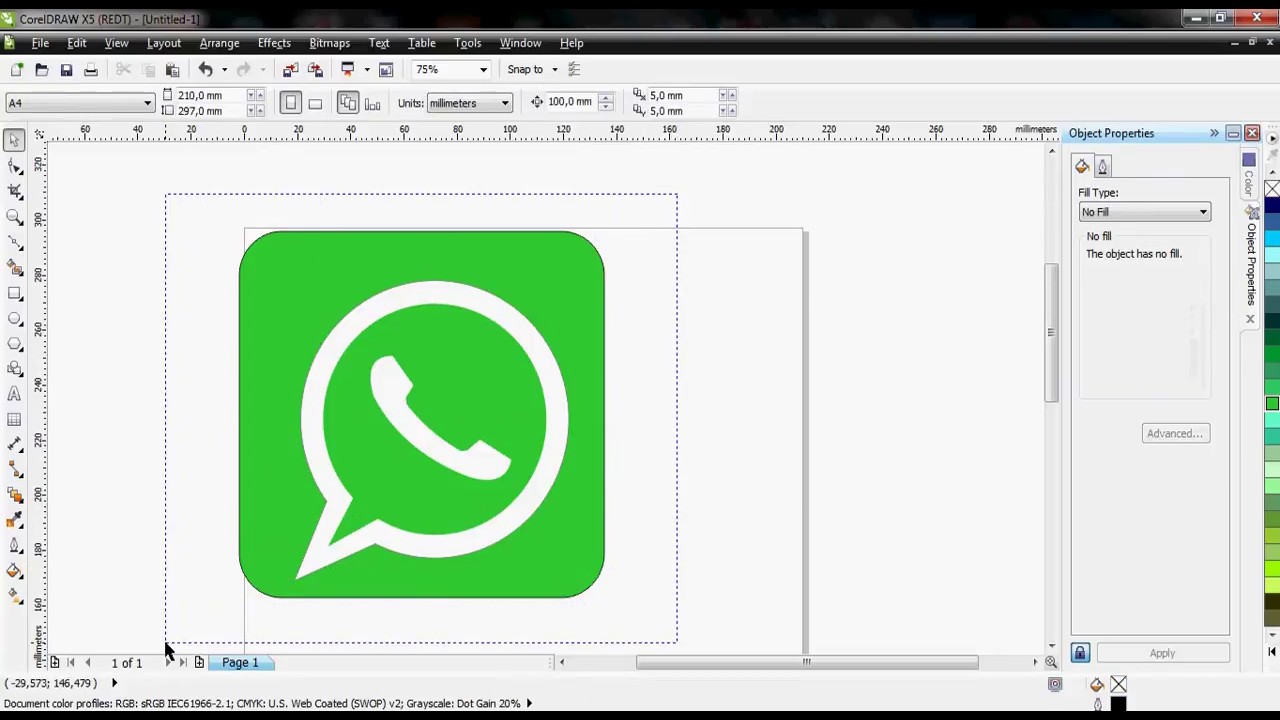Undo the last action
Viewport: 1280px width, 720px height.
coord(205,69)
